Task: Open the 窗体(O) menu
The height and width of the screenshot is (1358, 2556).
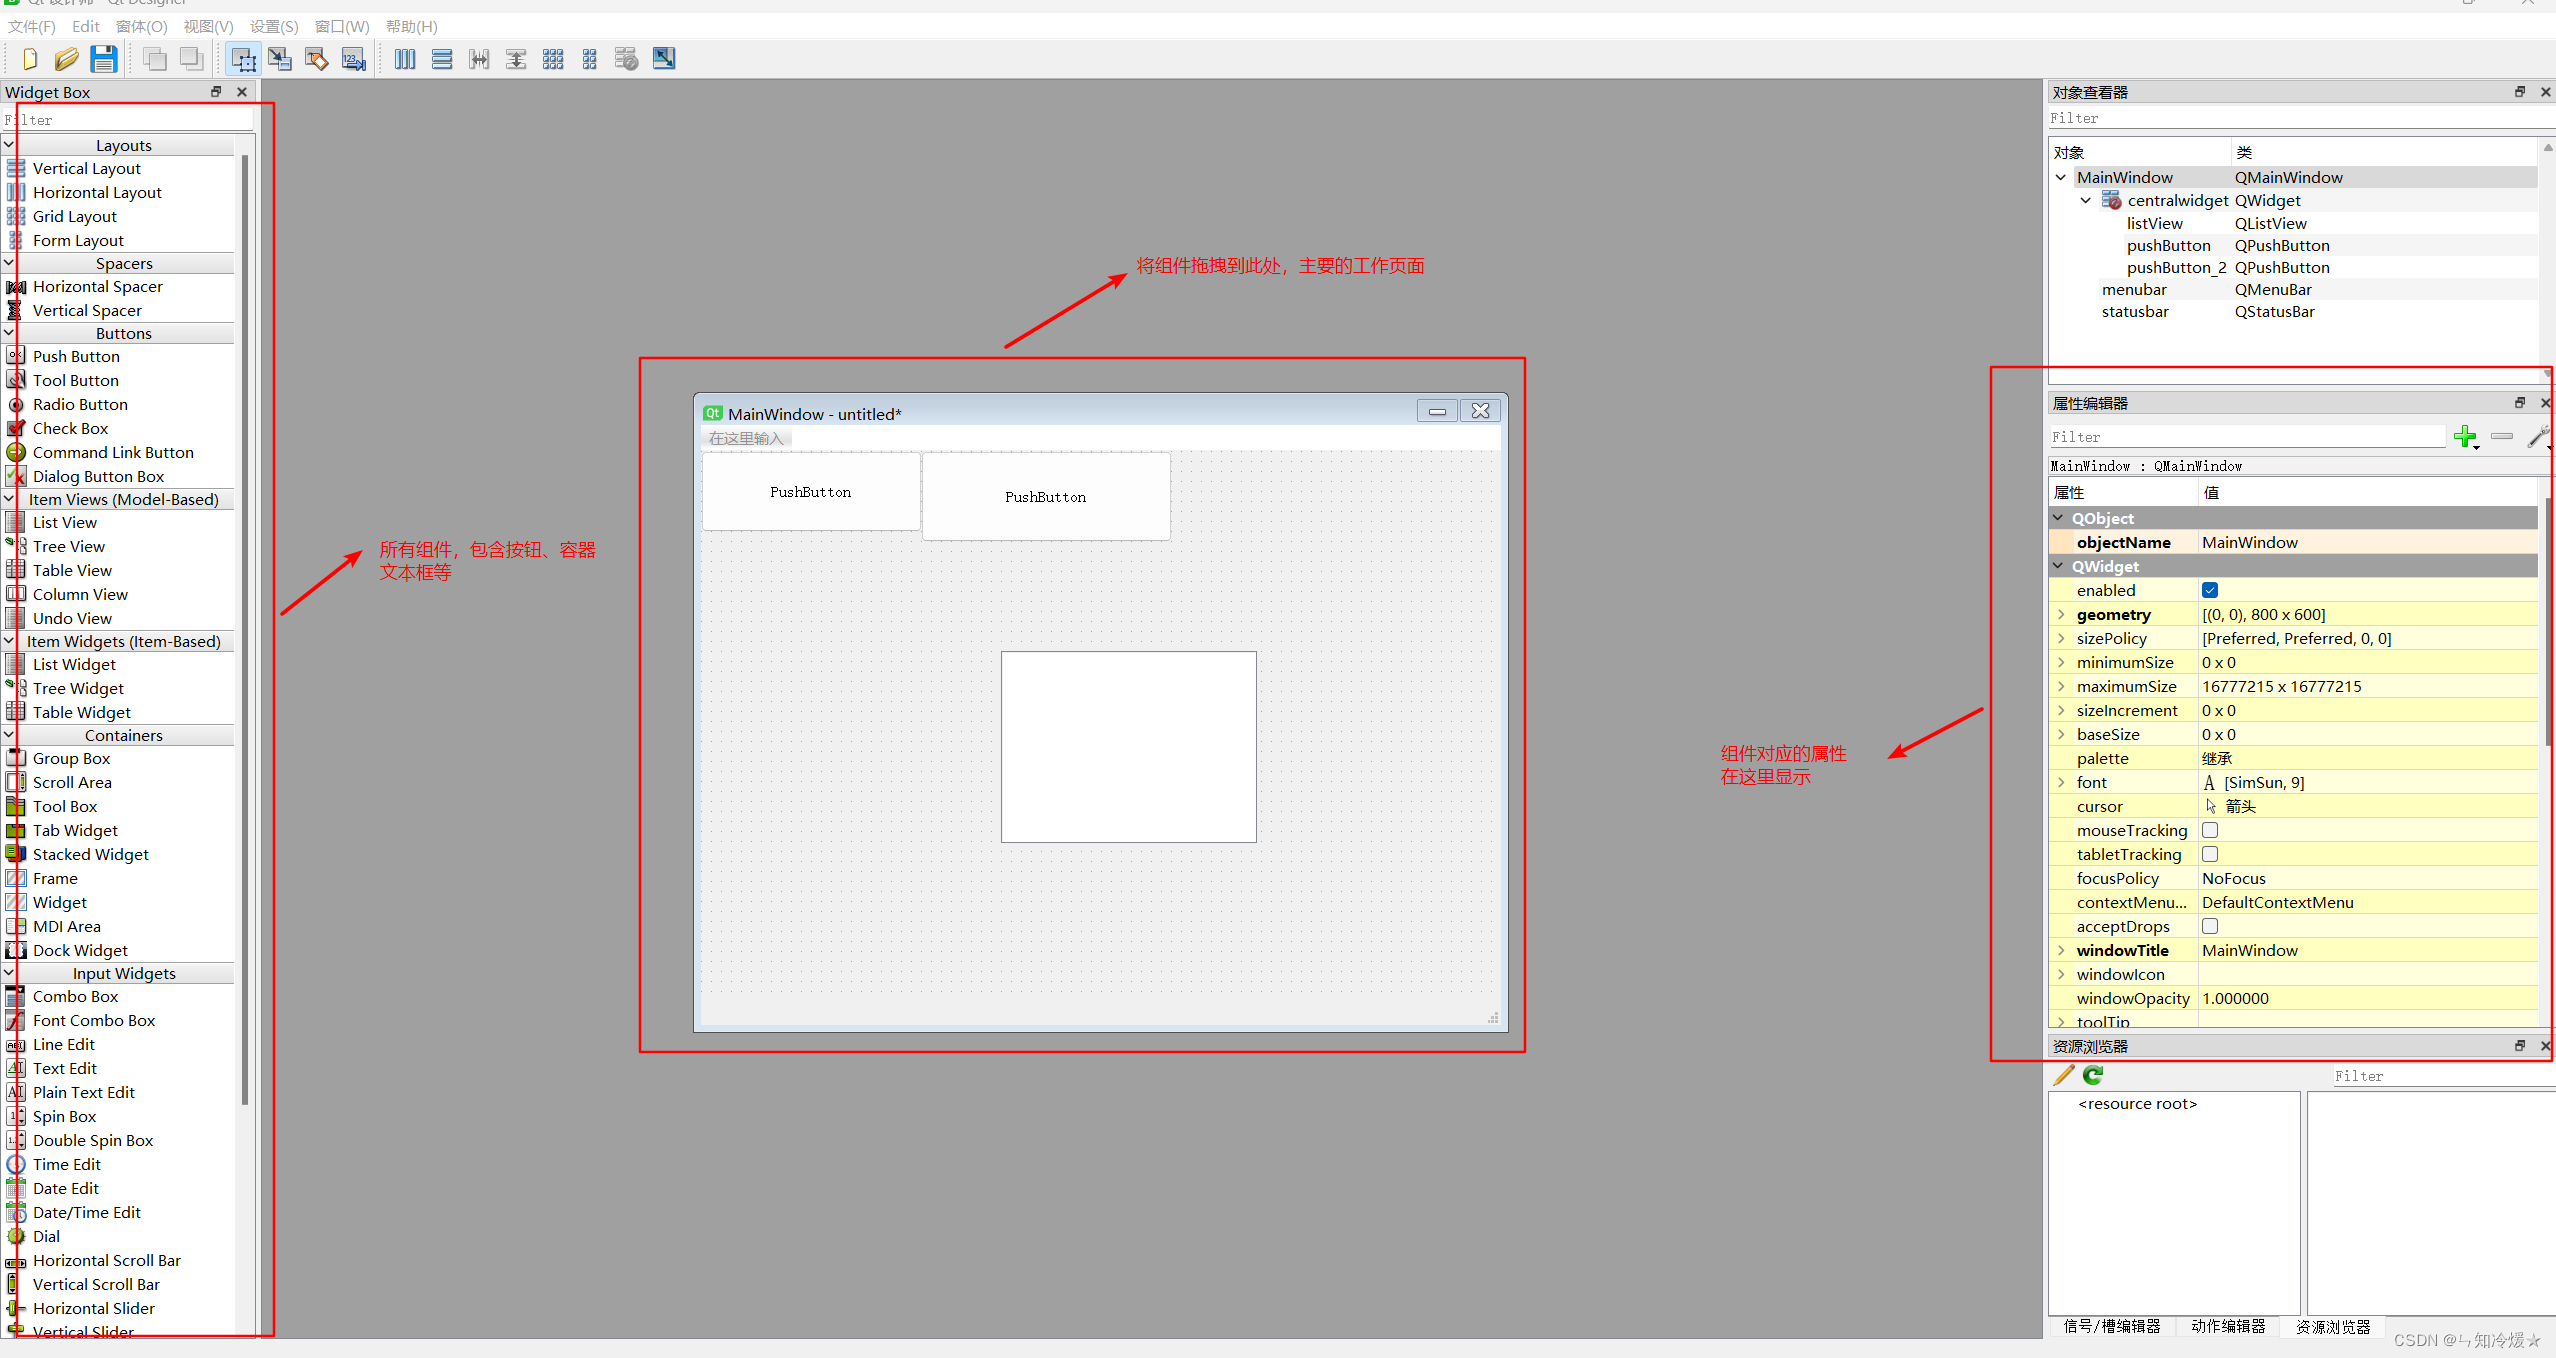Action: coord(142,27)
